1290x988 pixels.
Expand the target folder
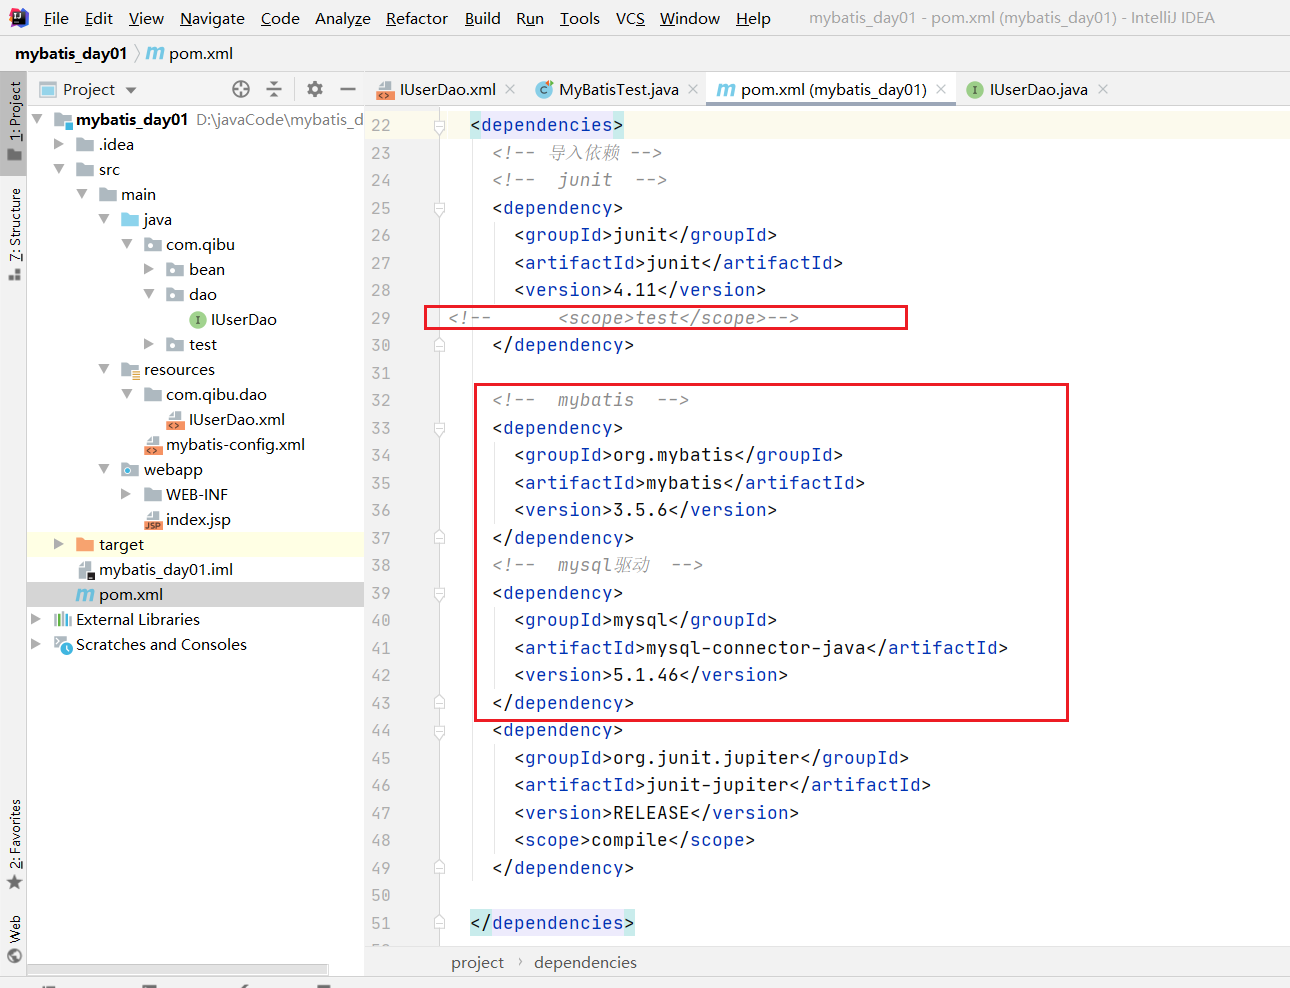pos(59,544)
